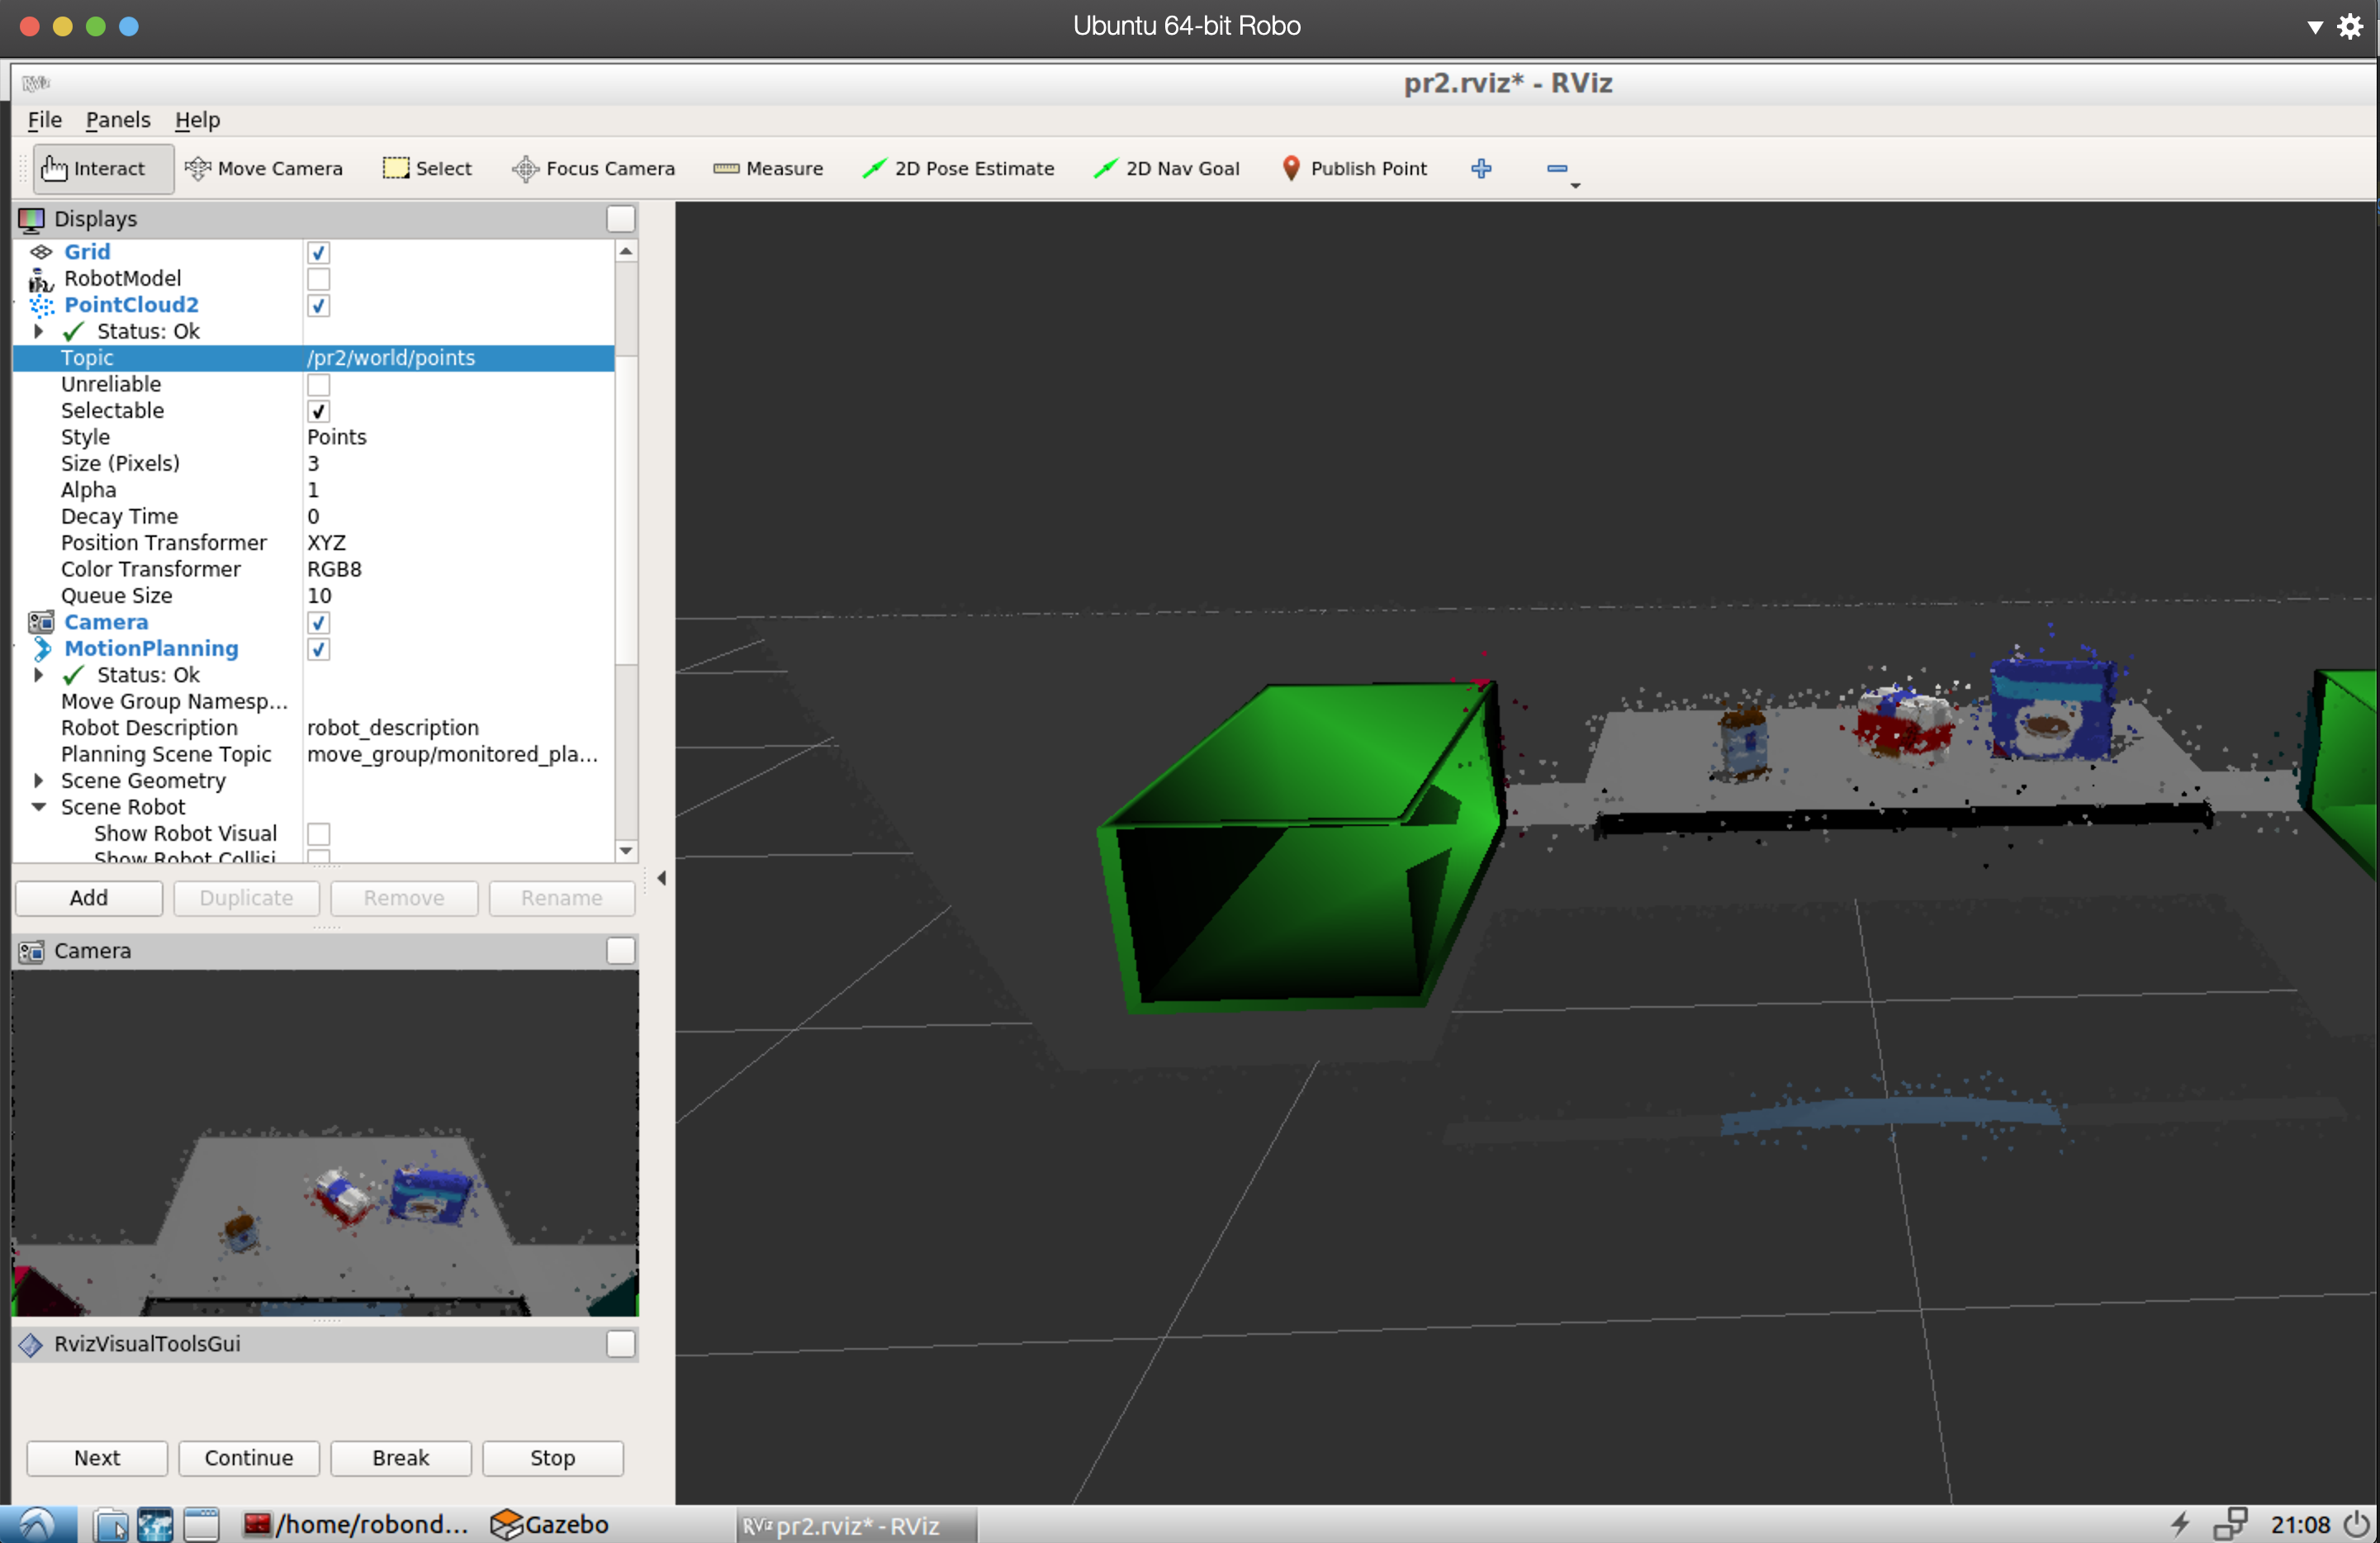
Task: Open the Panels menu
Action: point(118,120)
